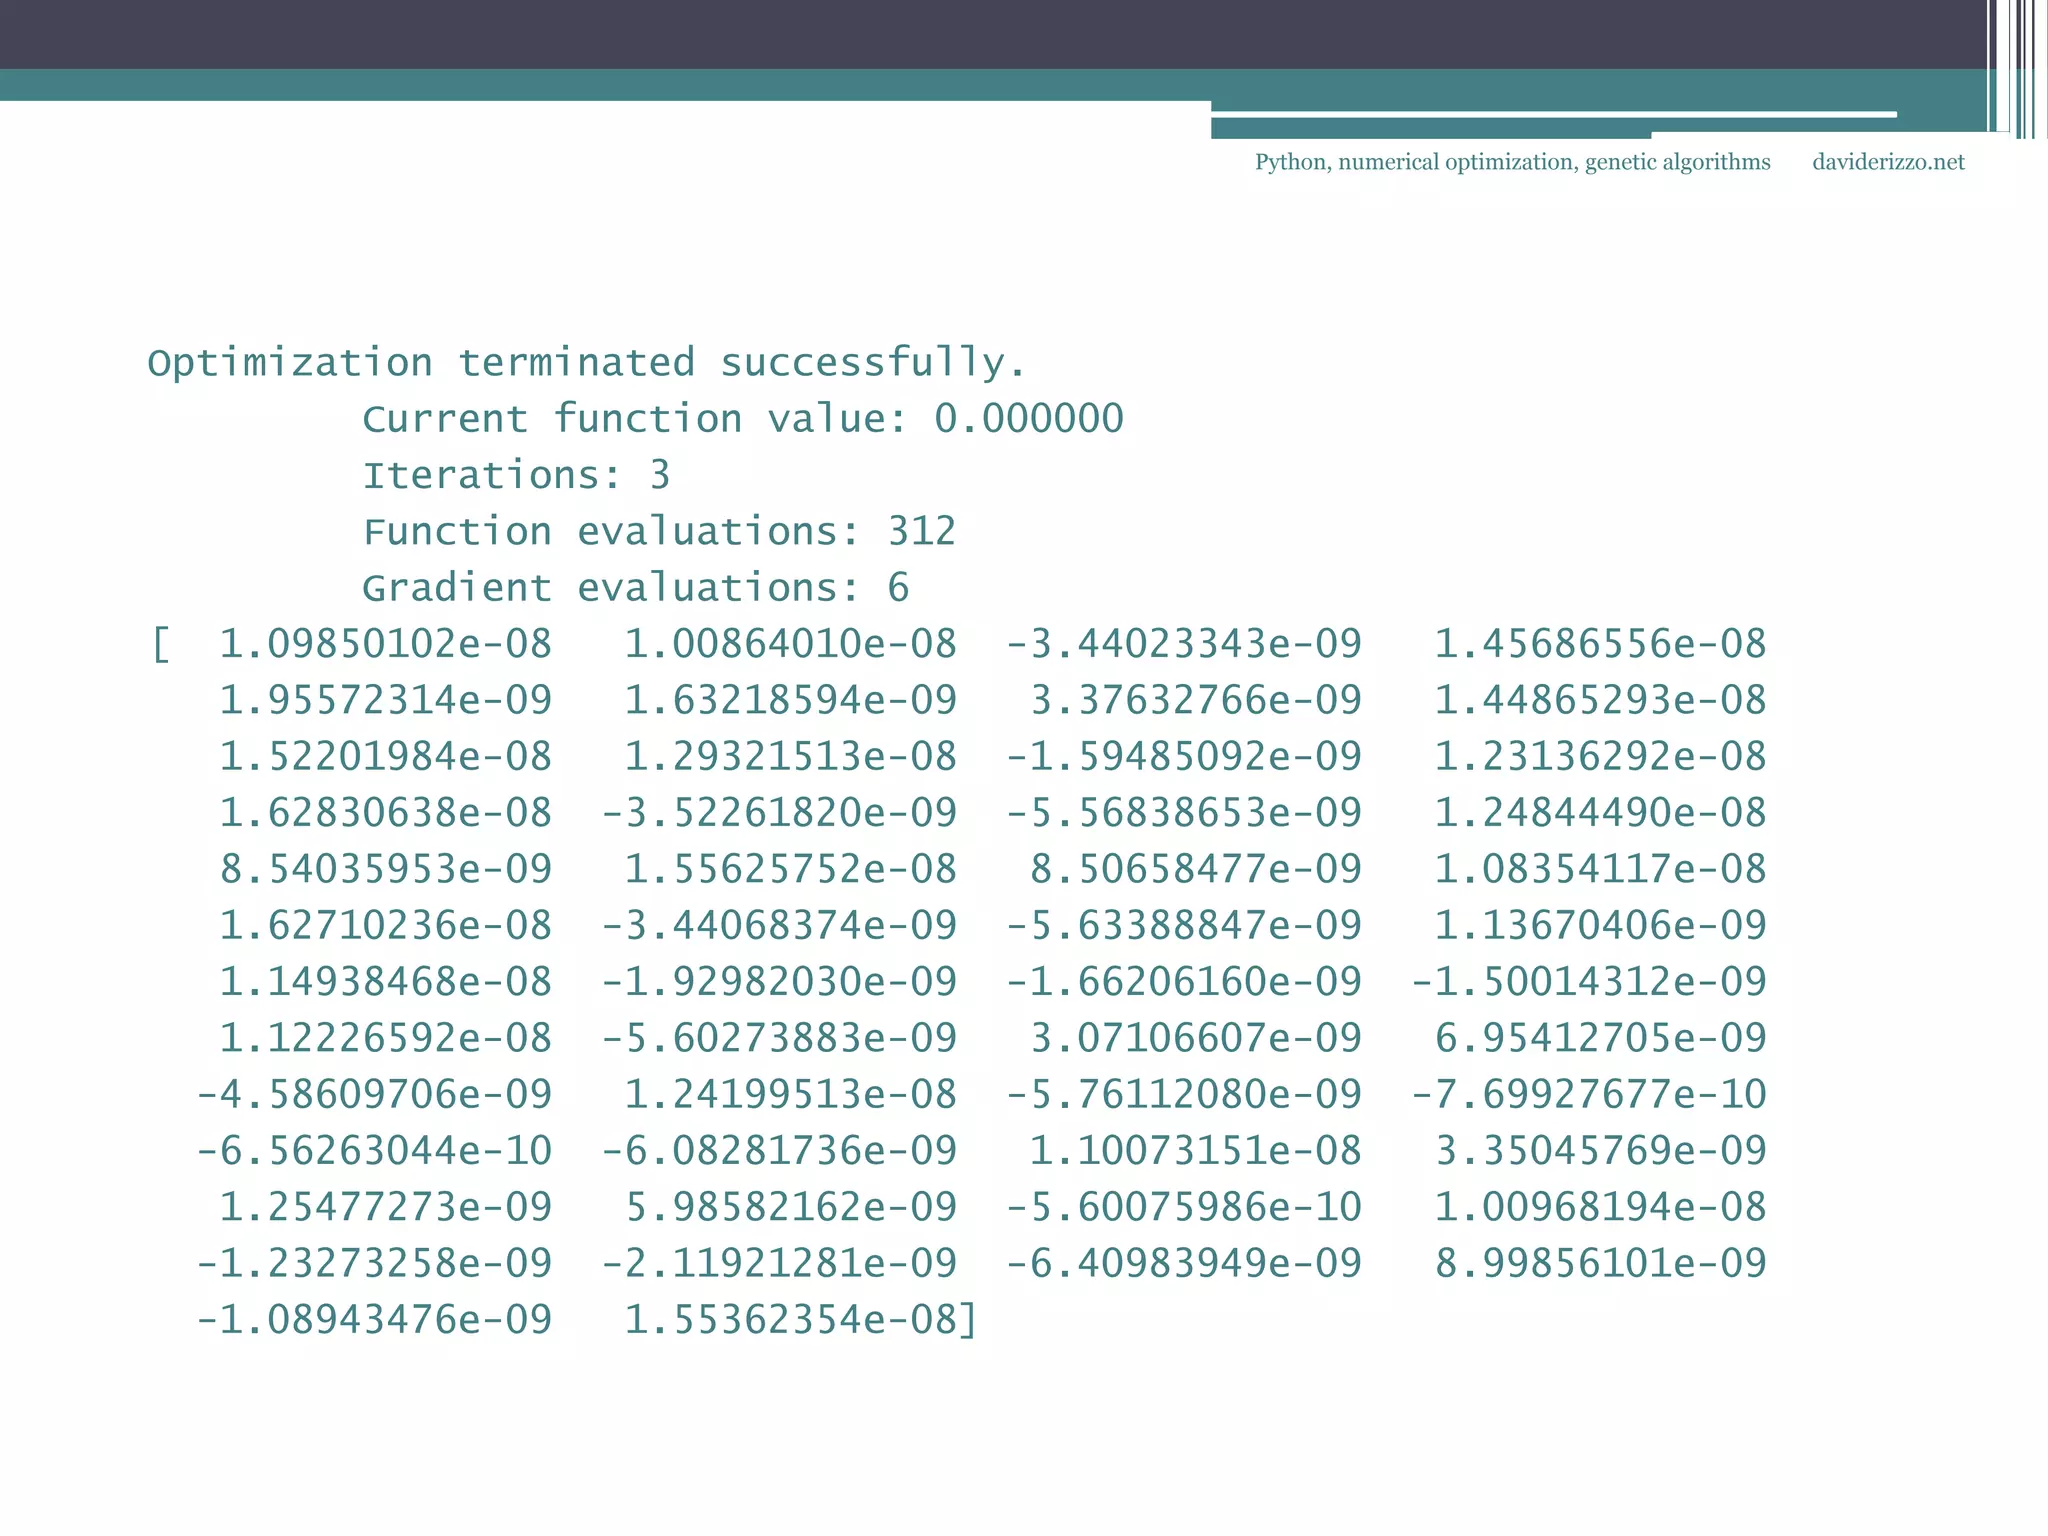
Task: Click the value 1.95572314e-09
Action: click(x=386, y=700)
